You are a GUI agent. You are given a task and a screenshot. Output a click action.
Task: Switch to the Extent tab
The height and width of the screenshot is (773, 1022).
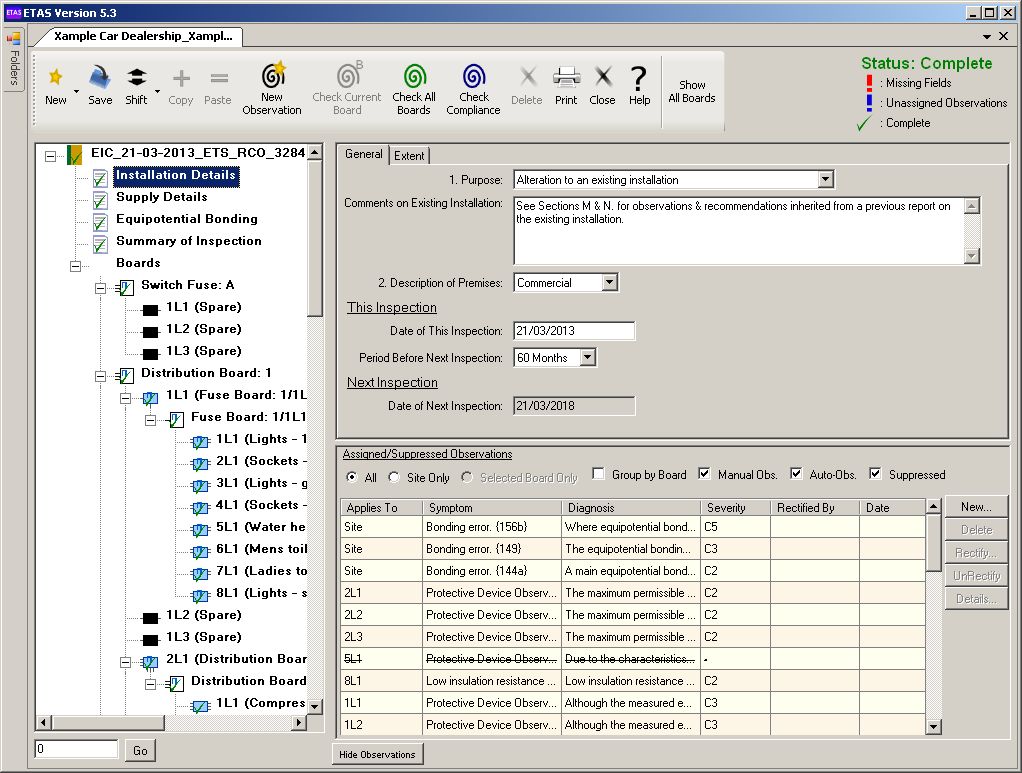tap(409, 155)
